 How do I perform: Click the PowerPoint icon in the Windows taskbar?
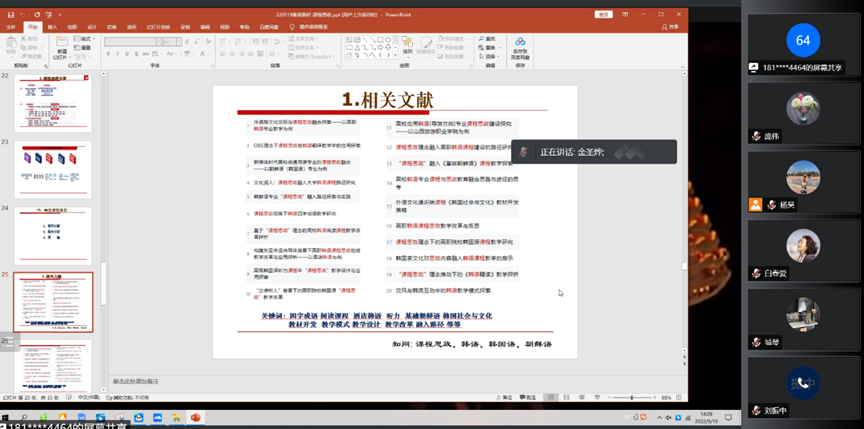coord(196,417)
